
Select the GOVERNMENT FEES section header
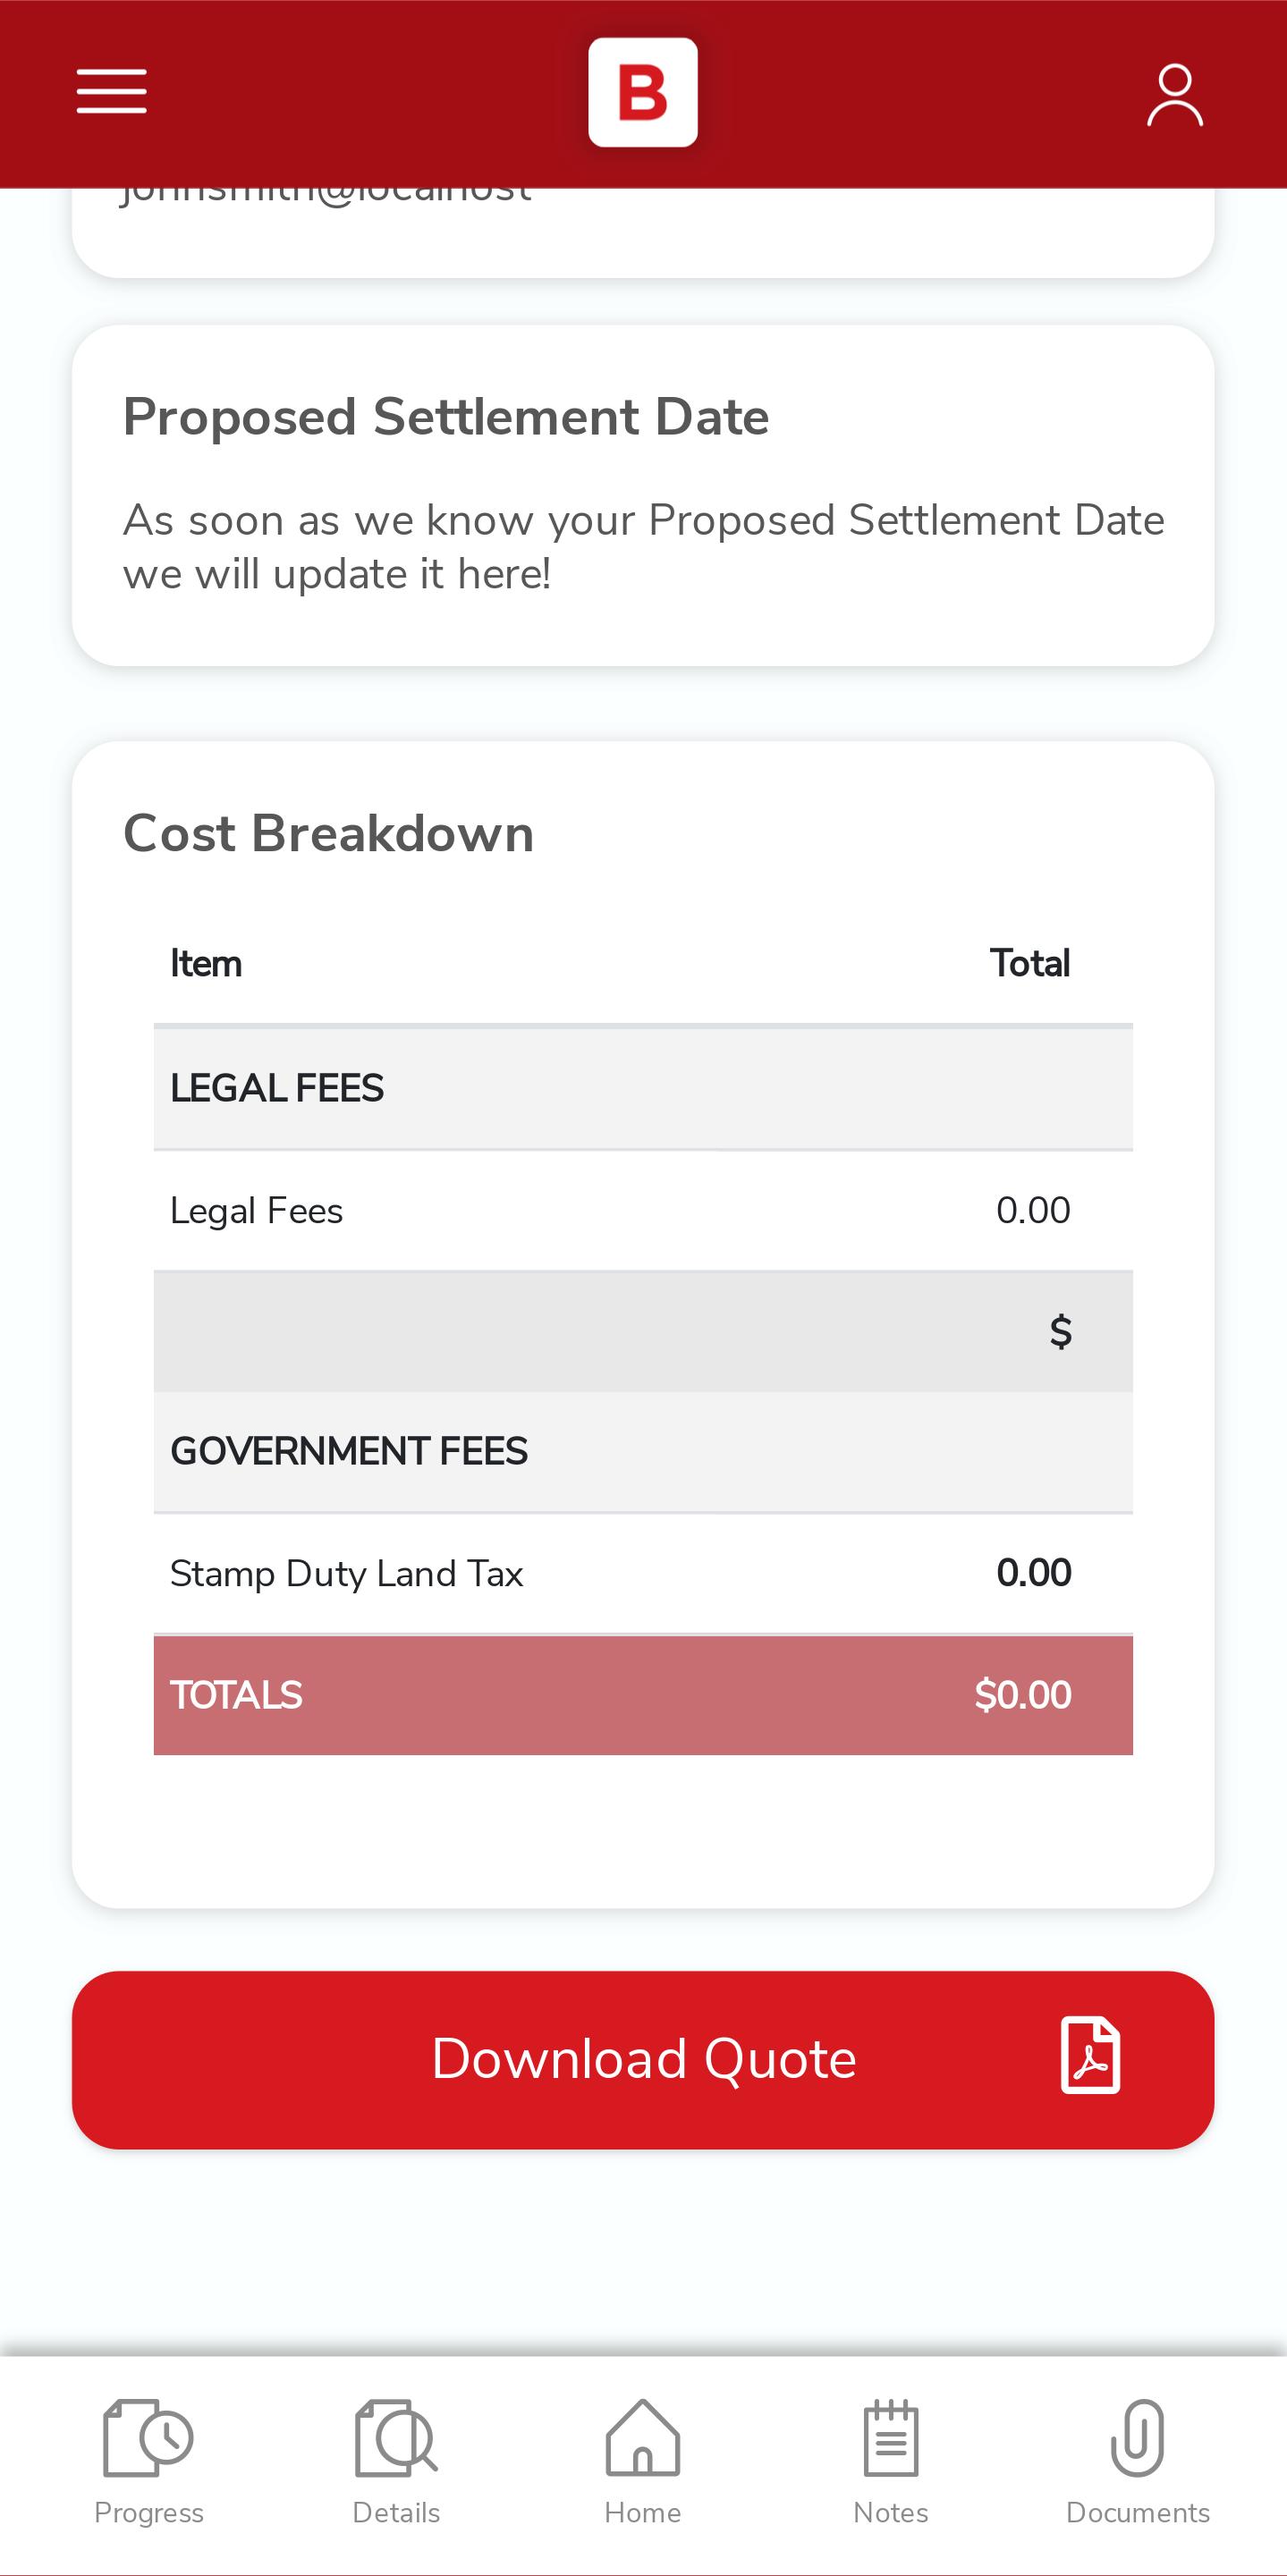(643, 1451)
